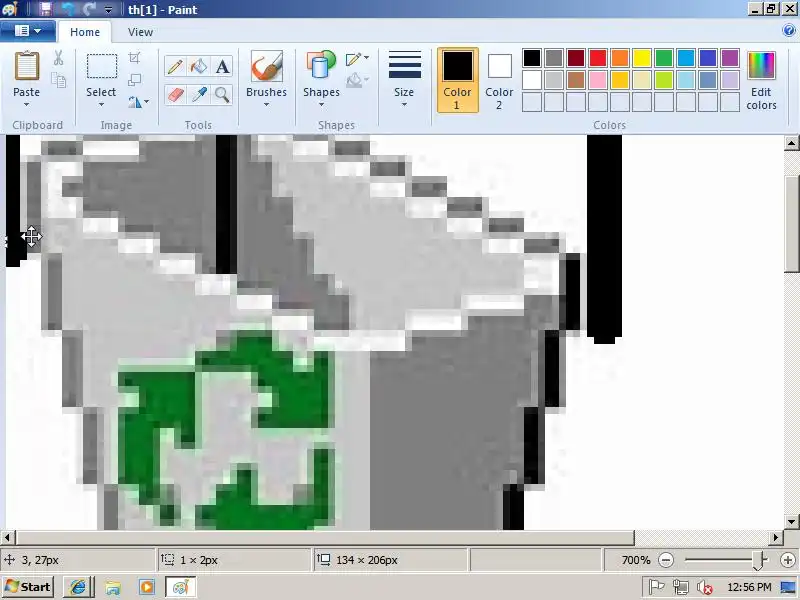The height and width of the screenshot is (600, 800).
Task: Expand the Brushes dropdown arrow
Action: (x=266, y=105)
